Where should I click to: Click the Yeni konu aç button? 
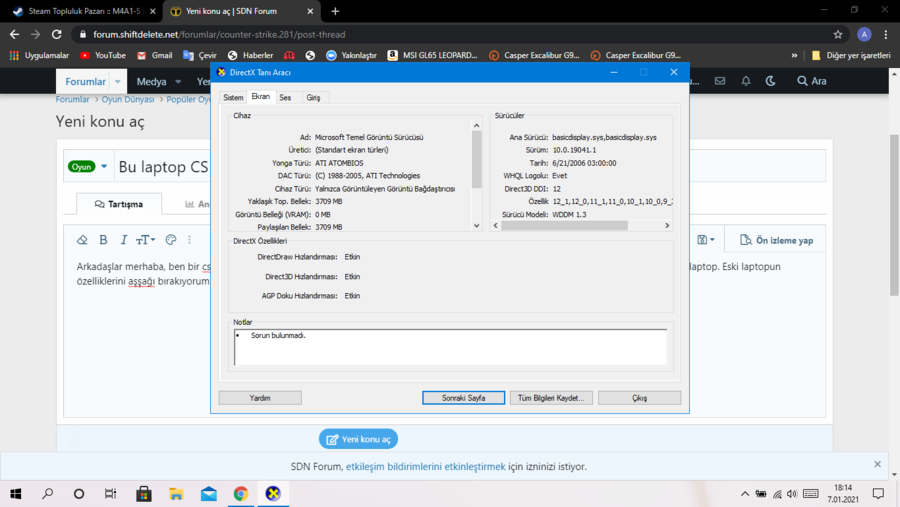pyautogui.click(x=358, y=439)
